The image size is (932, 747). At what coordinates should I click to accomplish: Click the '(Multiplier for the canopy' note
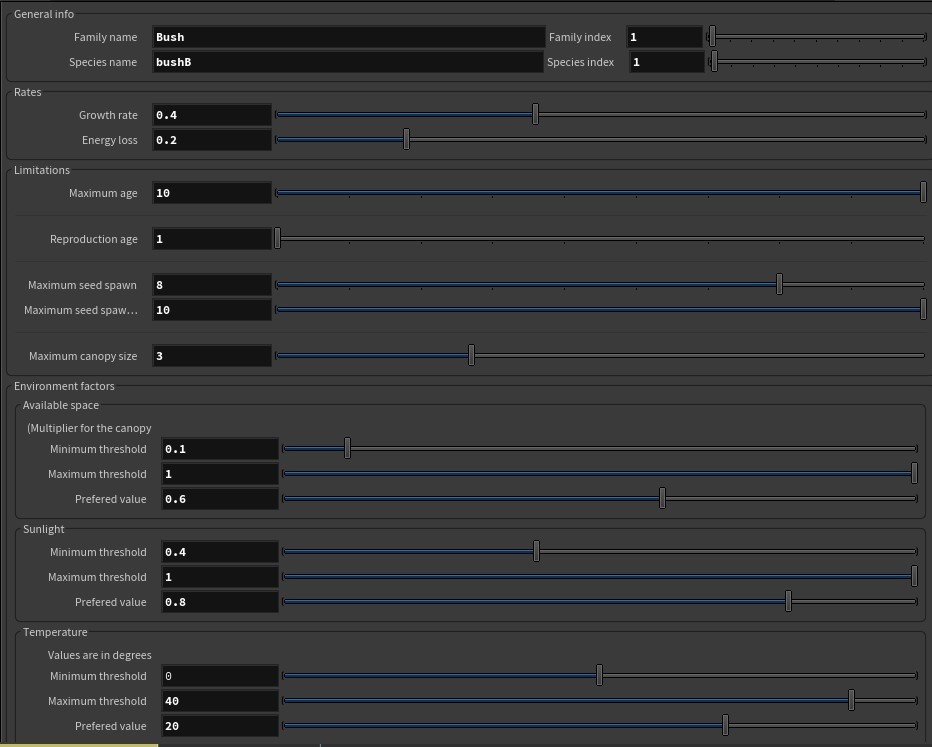(x=89, y=428)
